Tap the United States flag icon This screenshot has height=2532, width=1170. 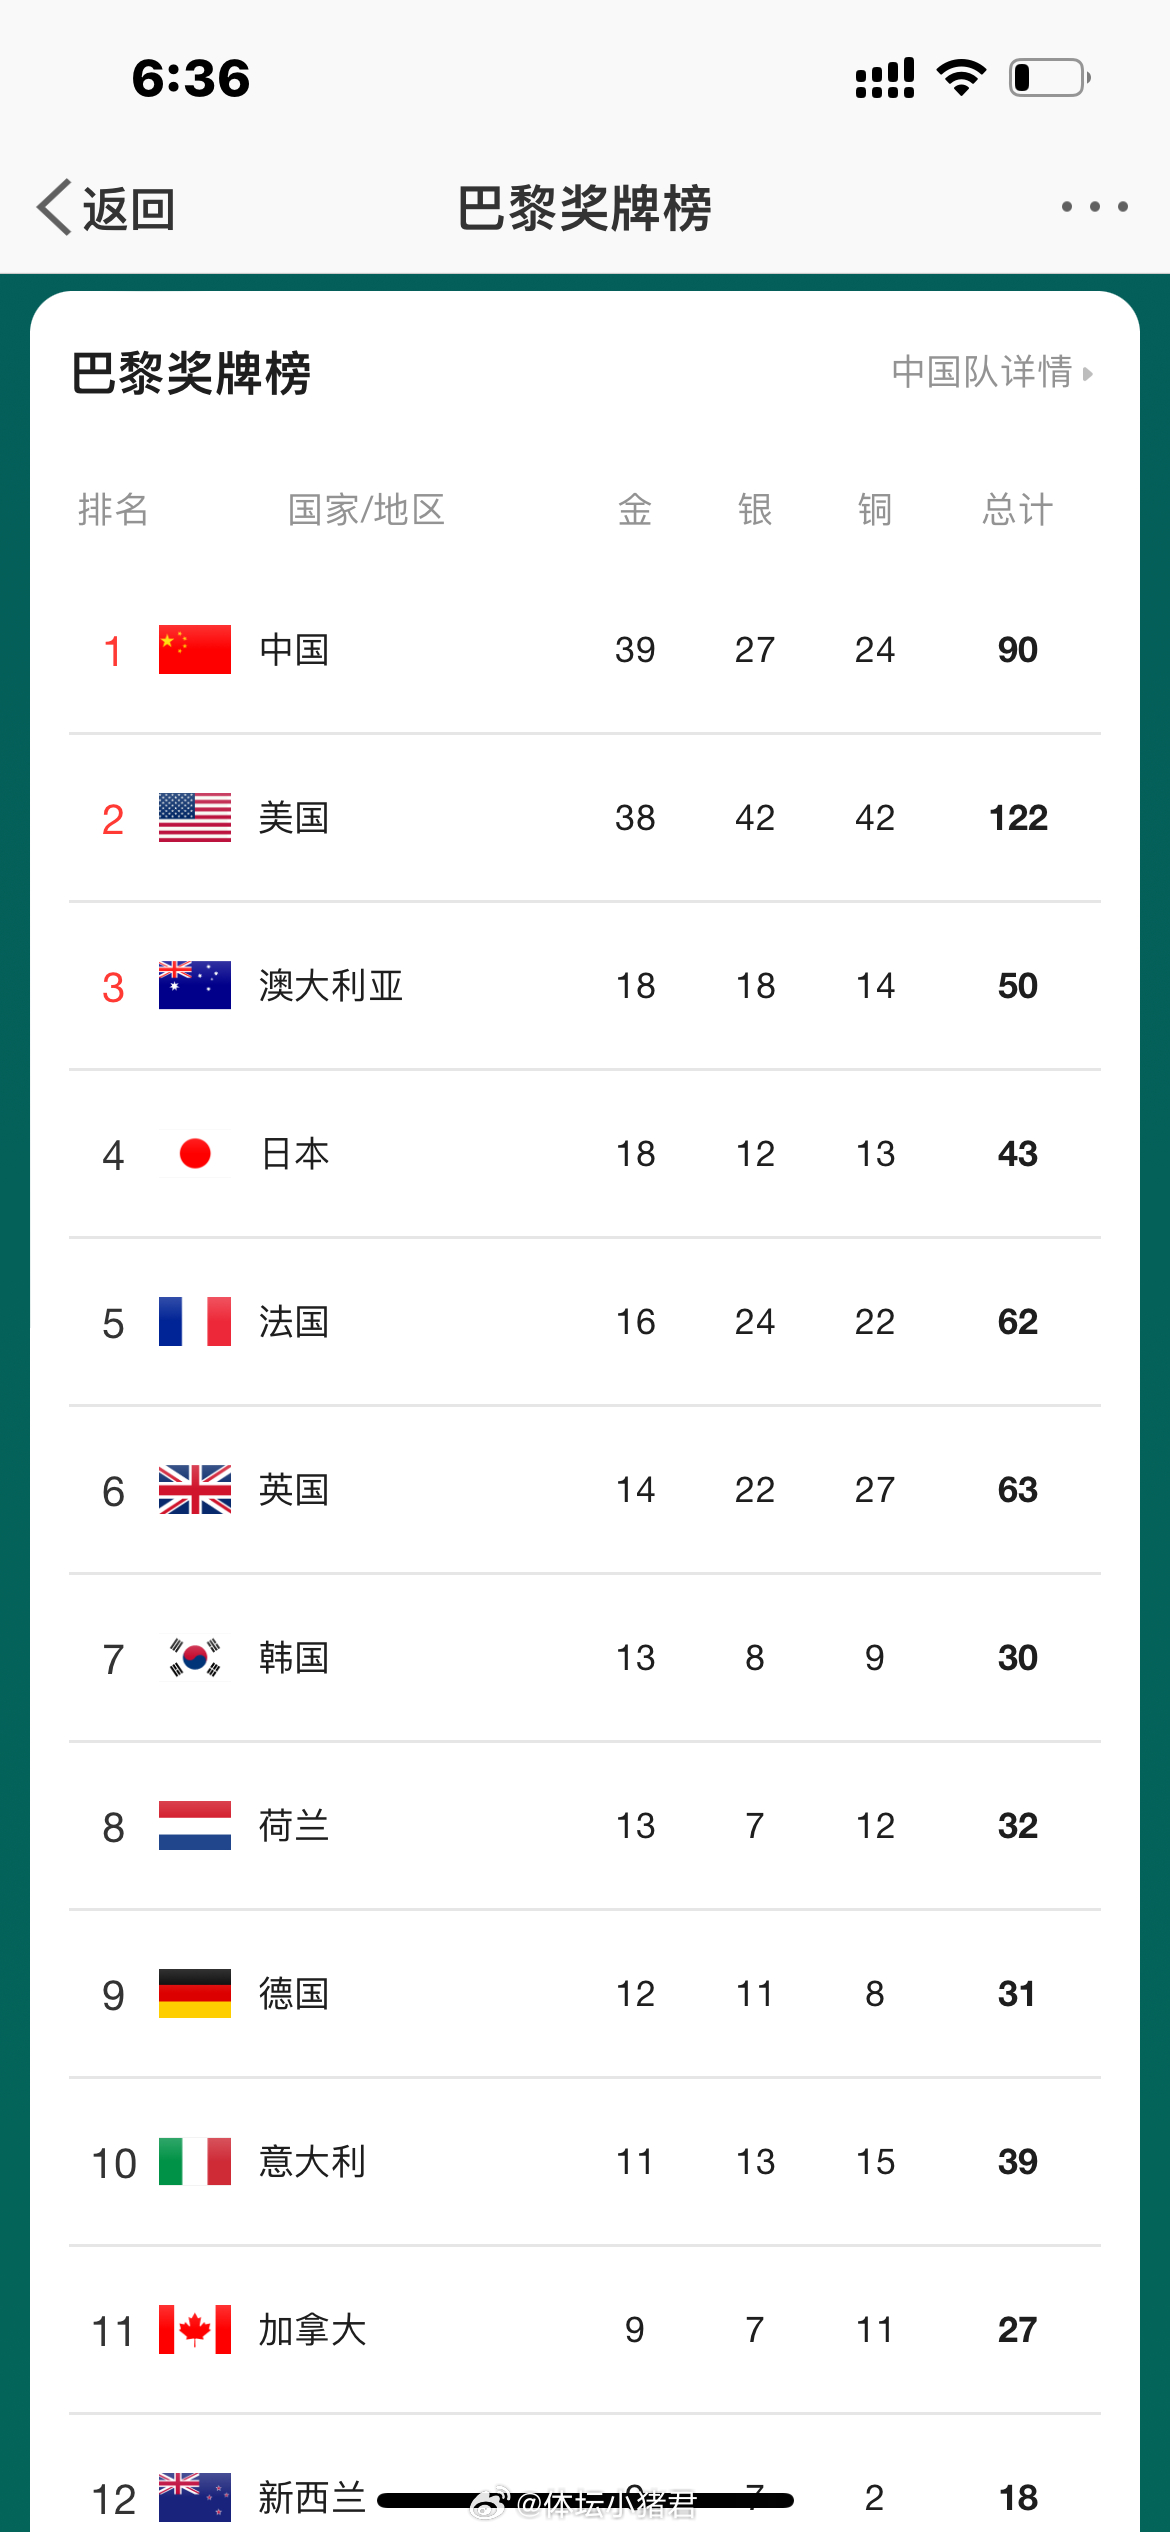tap(195, 818)
